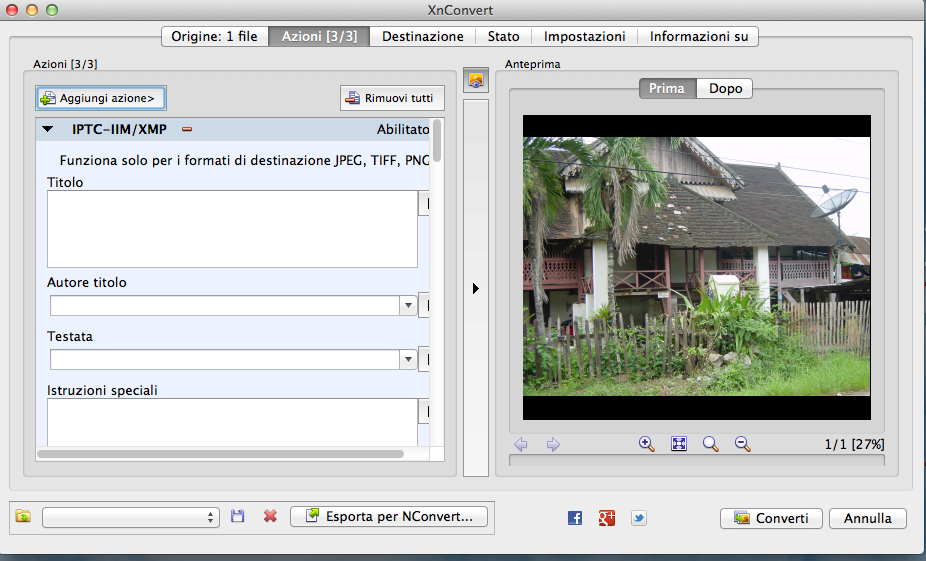Screen dimensions: 926x561
Task: Switch to the Destinazione tab
Action: pyautogui.click(x=422, y=36)
